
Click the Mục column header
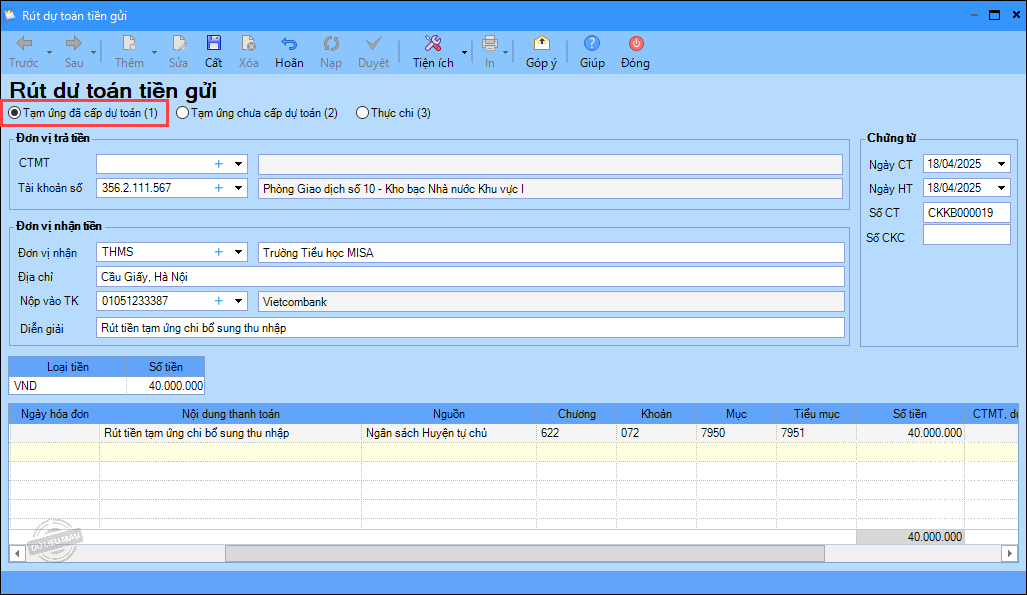pyautogui.click(x=736, y=414)
